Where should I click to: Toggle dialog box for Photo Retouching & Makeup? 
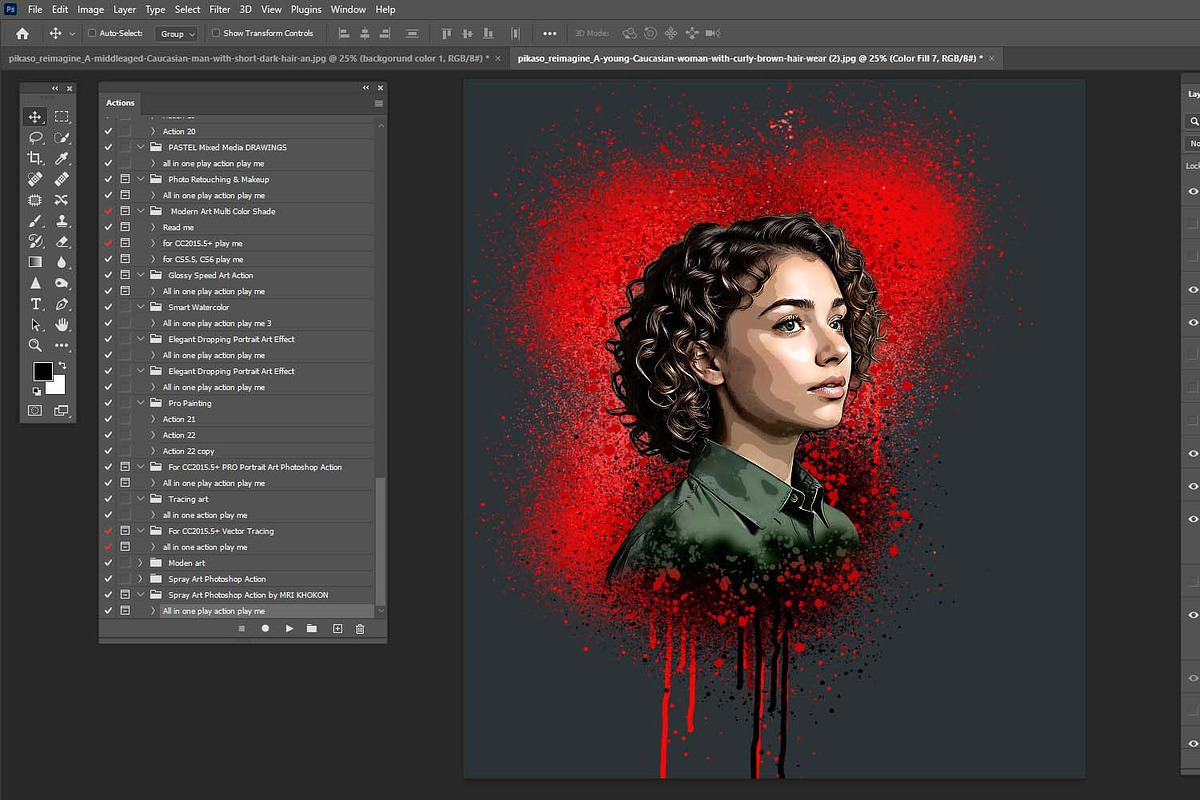coord(125,179)
